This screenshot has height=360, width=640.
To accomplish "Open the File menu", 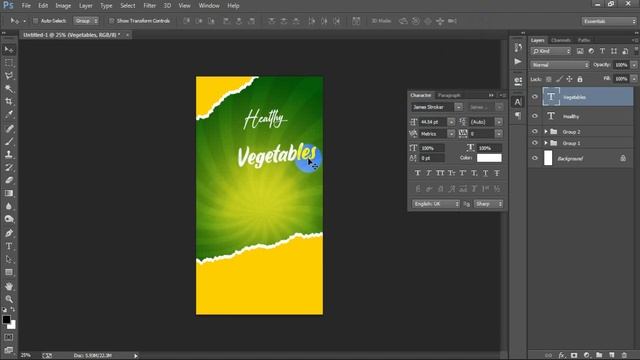I will [26, 6].
